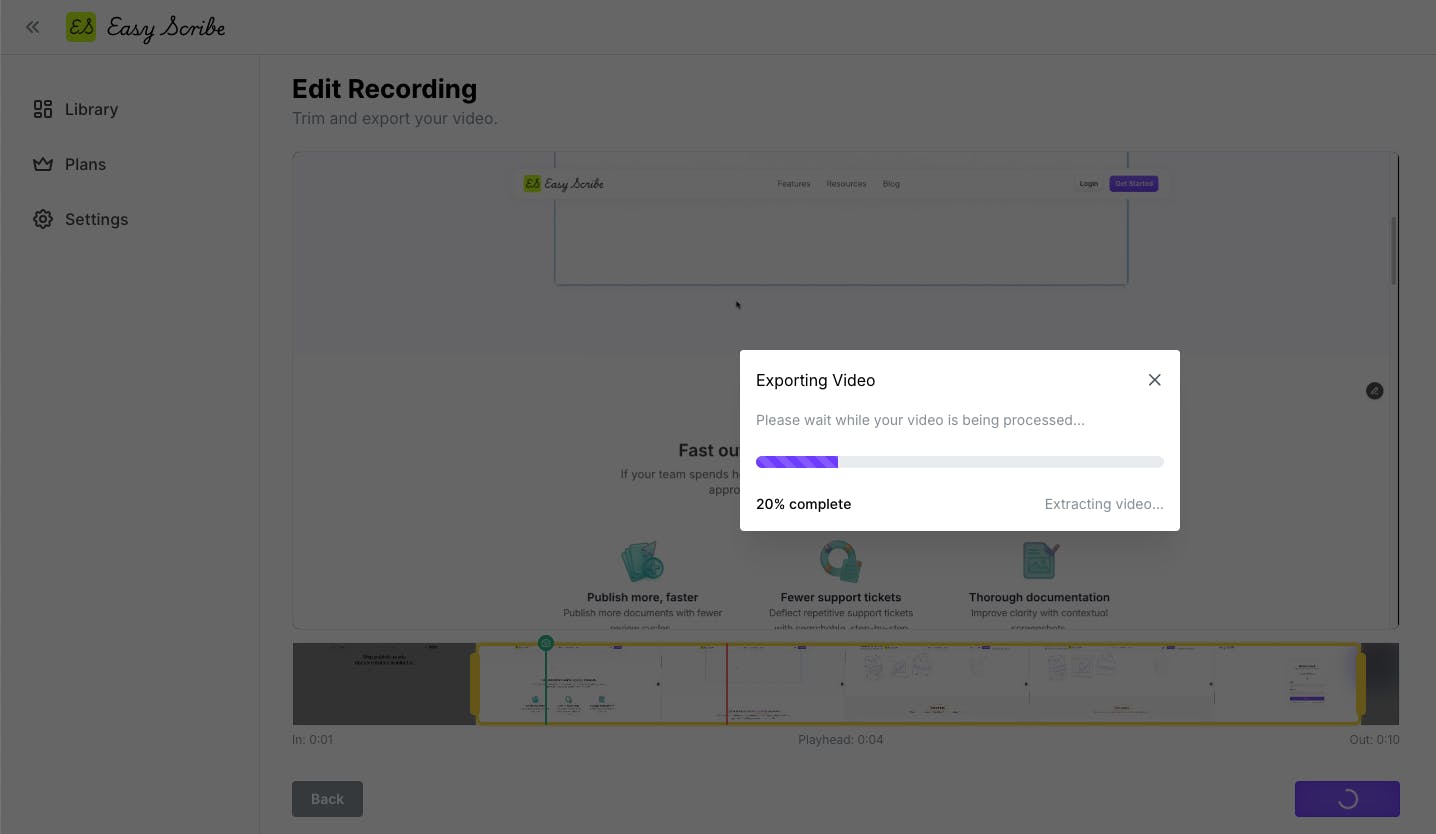Viewport: 1436px width, 834px height.
Task: Click the pencil edit icon on the preview
Action: coord(1375,391)
